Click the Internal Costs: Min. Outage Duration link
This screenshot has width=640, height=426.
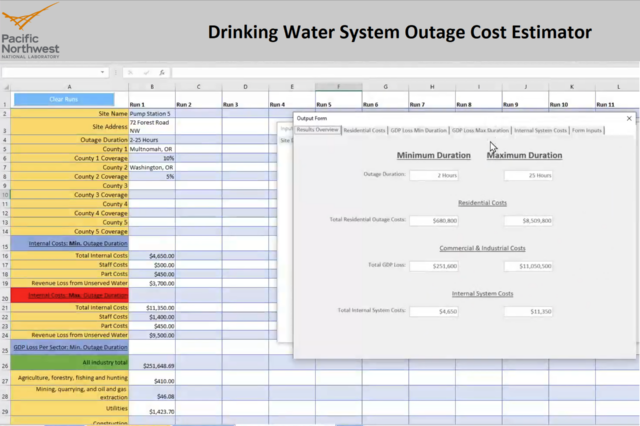(x=78, y=244)
